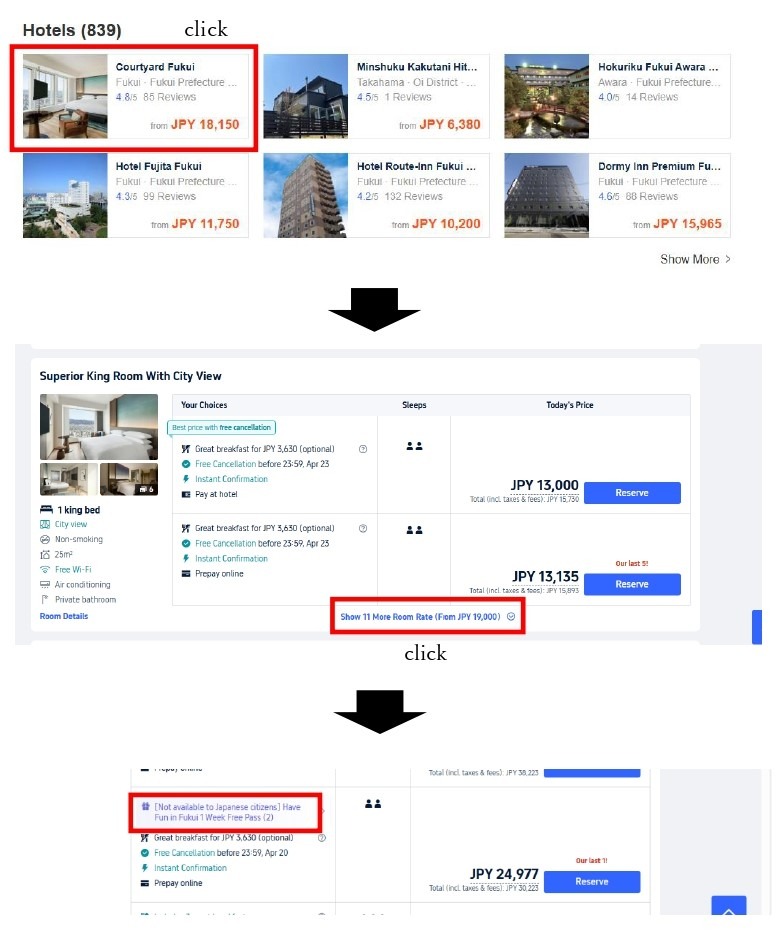
Task: Click the Hotel Fujita Fukui photo
Action: (65, 196)
